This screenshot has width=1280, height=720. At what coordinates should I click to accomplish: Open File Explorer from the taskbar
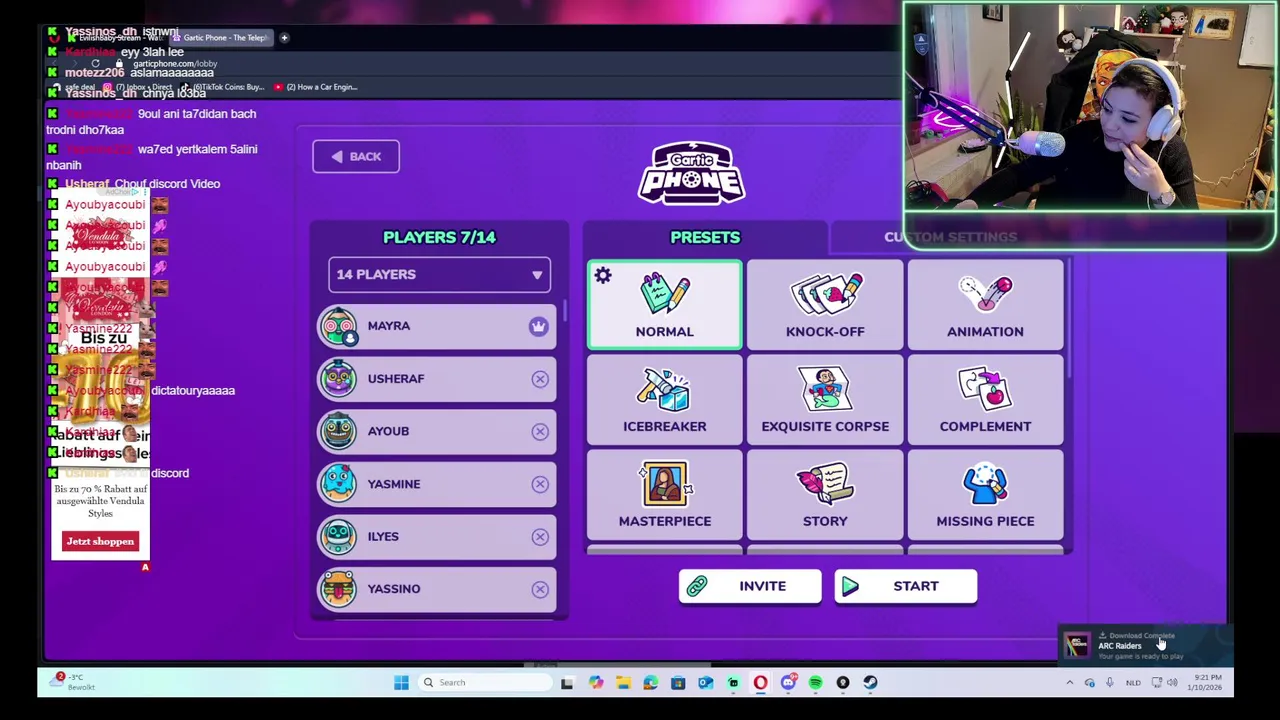click(x=623, y=683)
